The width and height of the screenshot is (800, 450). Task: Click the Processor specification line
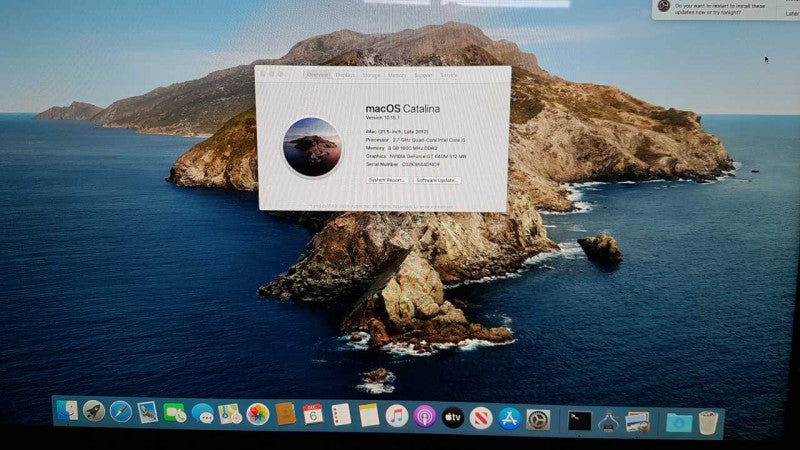click(x=415, y=140)
